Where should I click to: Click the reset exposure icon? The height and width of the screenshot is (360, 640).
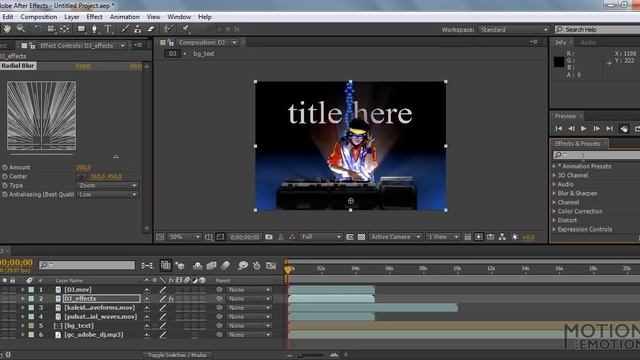(x=515, y=237)
